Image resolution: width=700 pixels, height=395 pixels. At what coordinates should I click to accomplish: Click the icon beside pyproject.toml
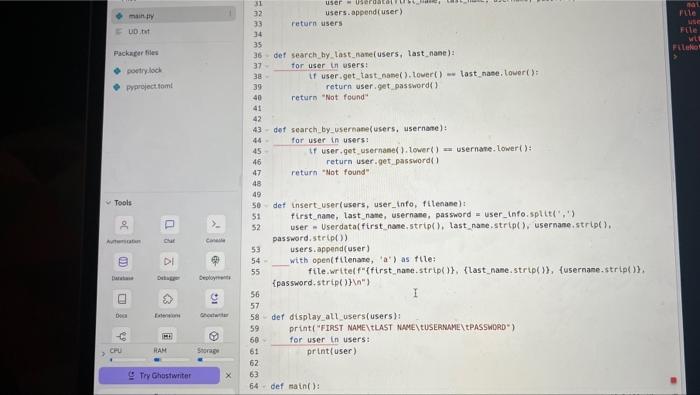117,87
